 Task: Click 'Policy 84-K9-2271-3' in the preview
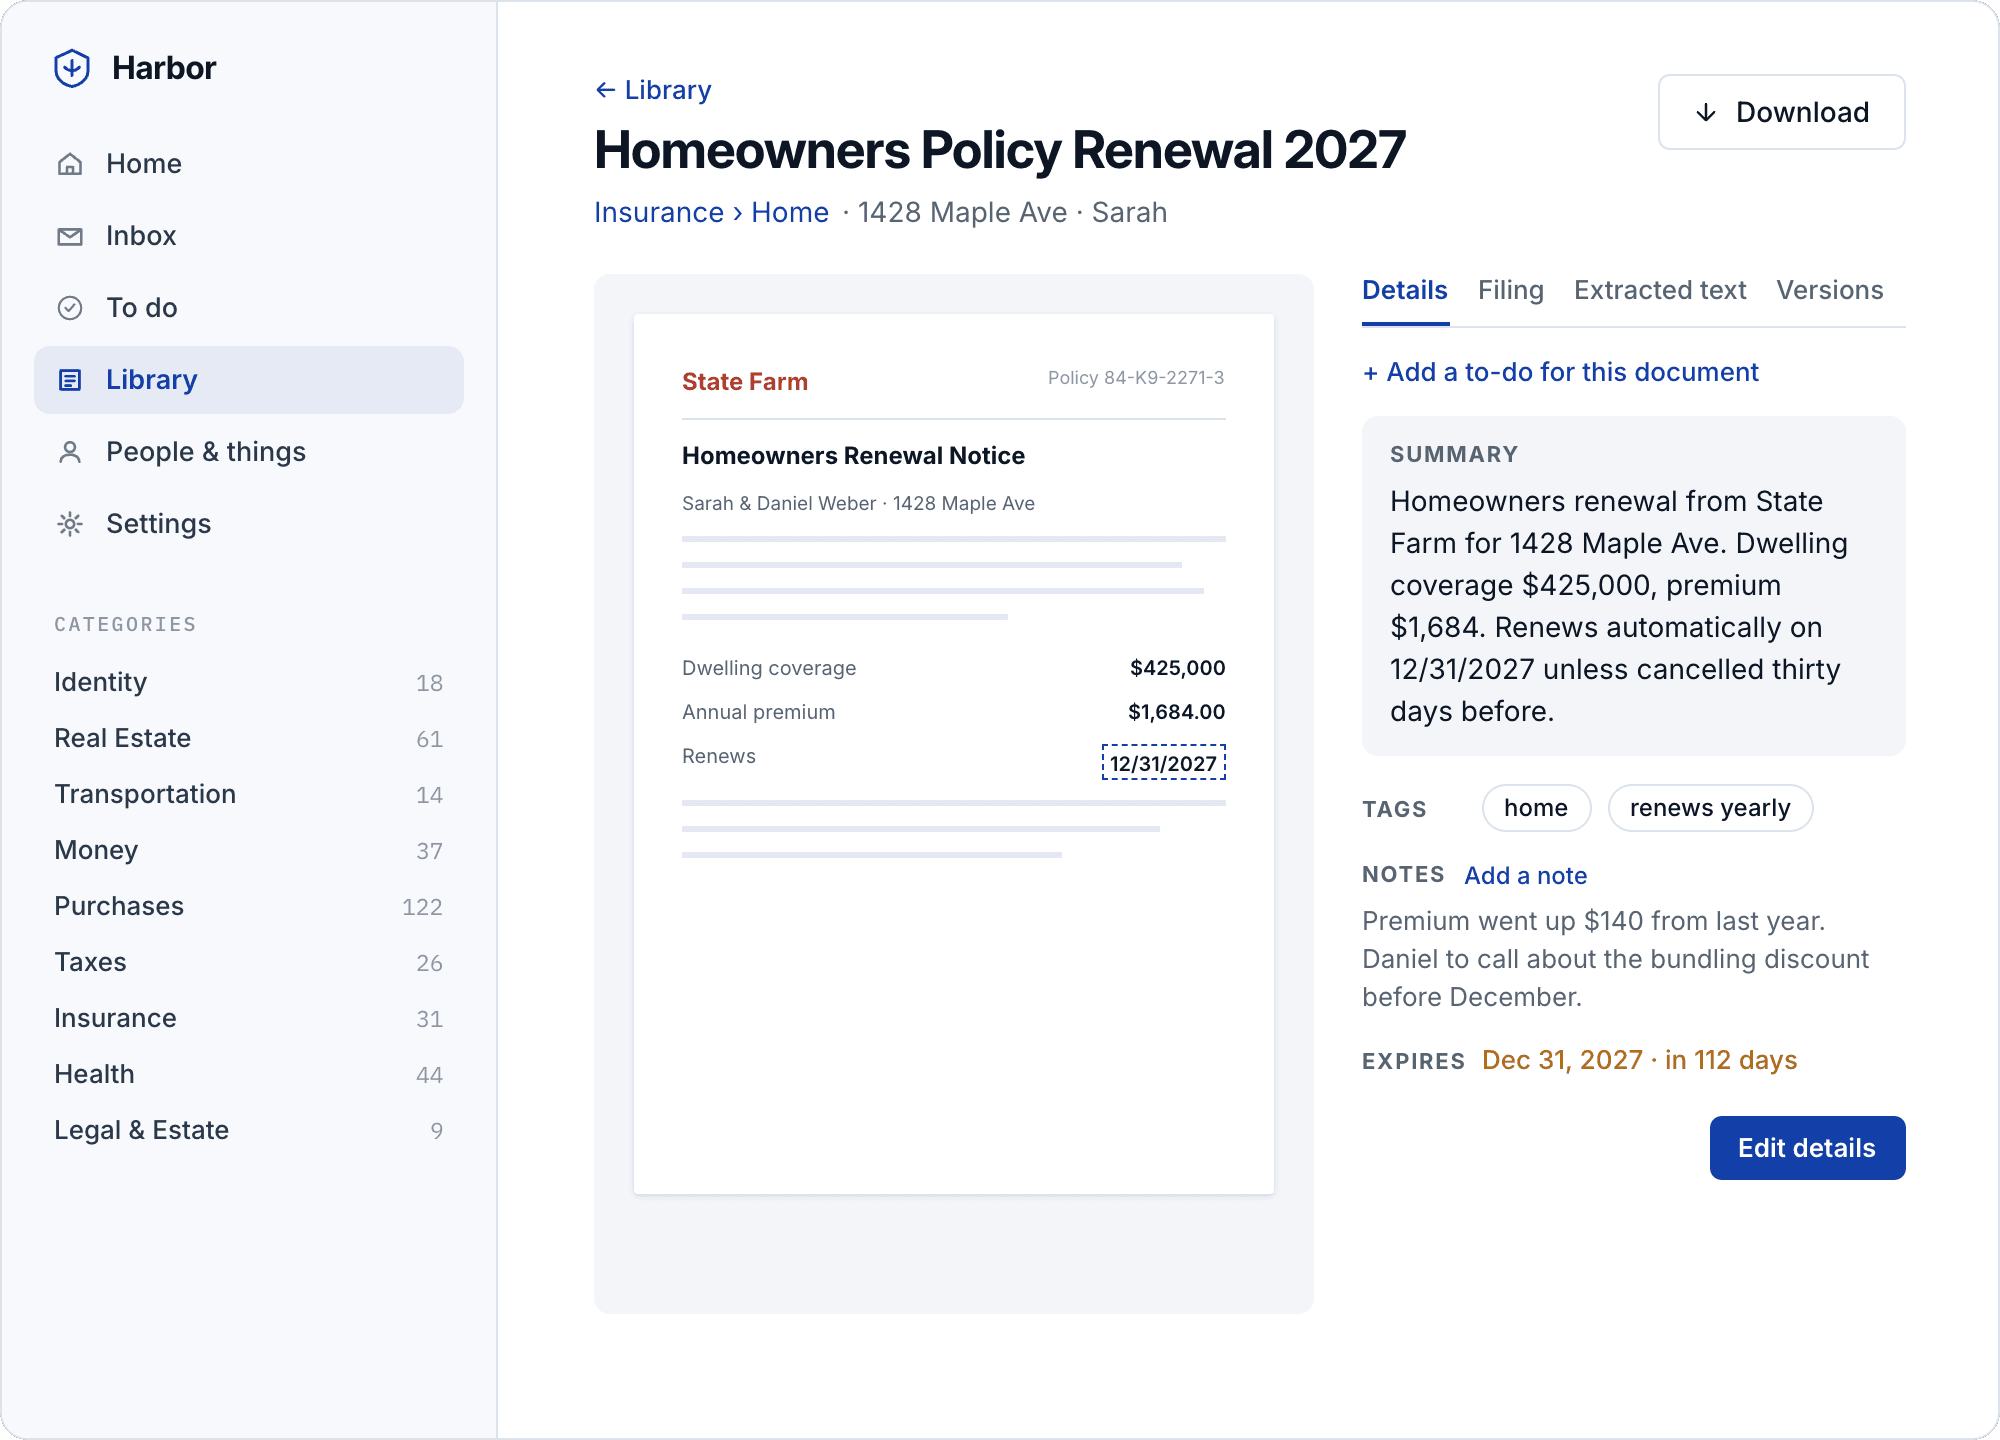1136,378
